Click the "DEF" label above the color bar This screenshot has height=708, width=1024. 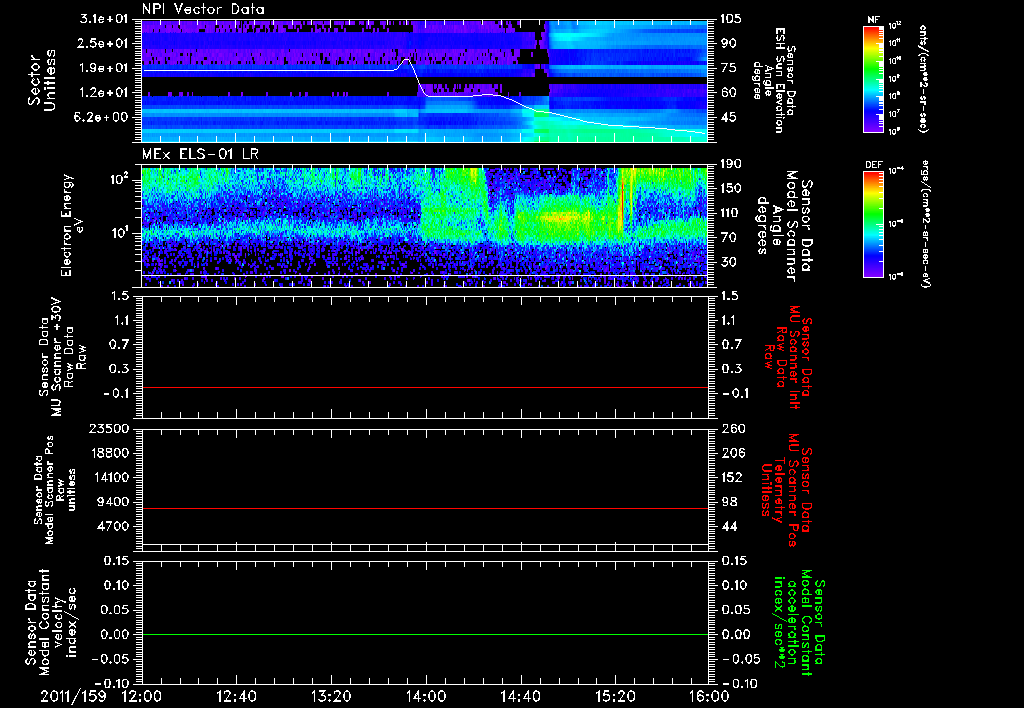pyautogui.click(x=874, y=165)
